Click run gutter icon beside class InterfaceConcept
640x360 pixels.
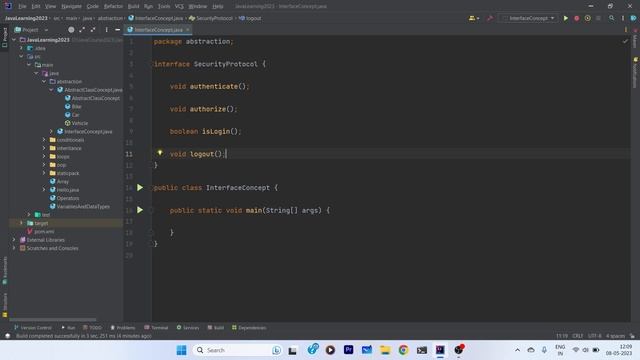pos(140,188)
